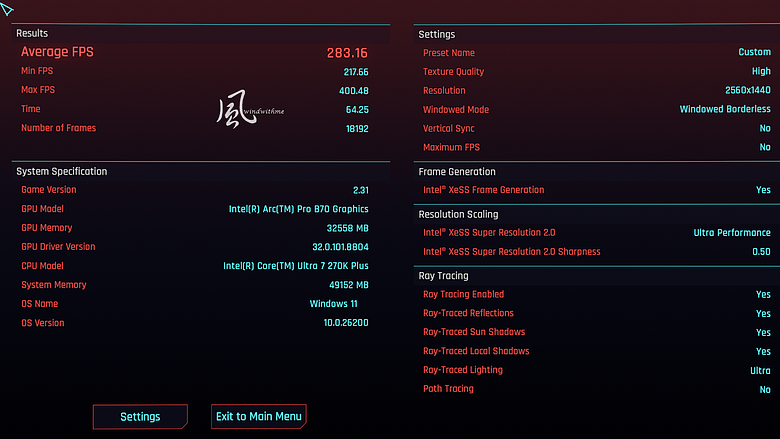Click XeSS Super Resolution 2.0 Sharpness label

511,252
